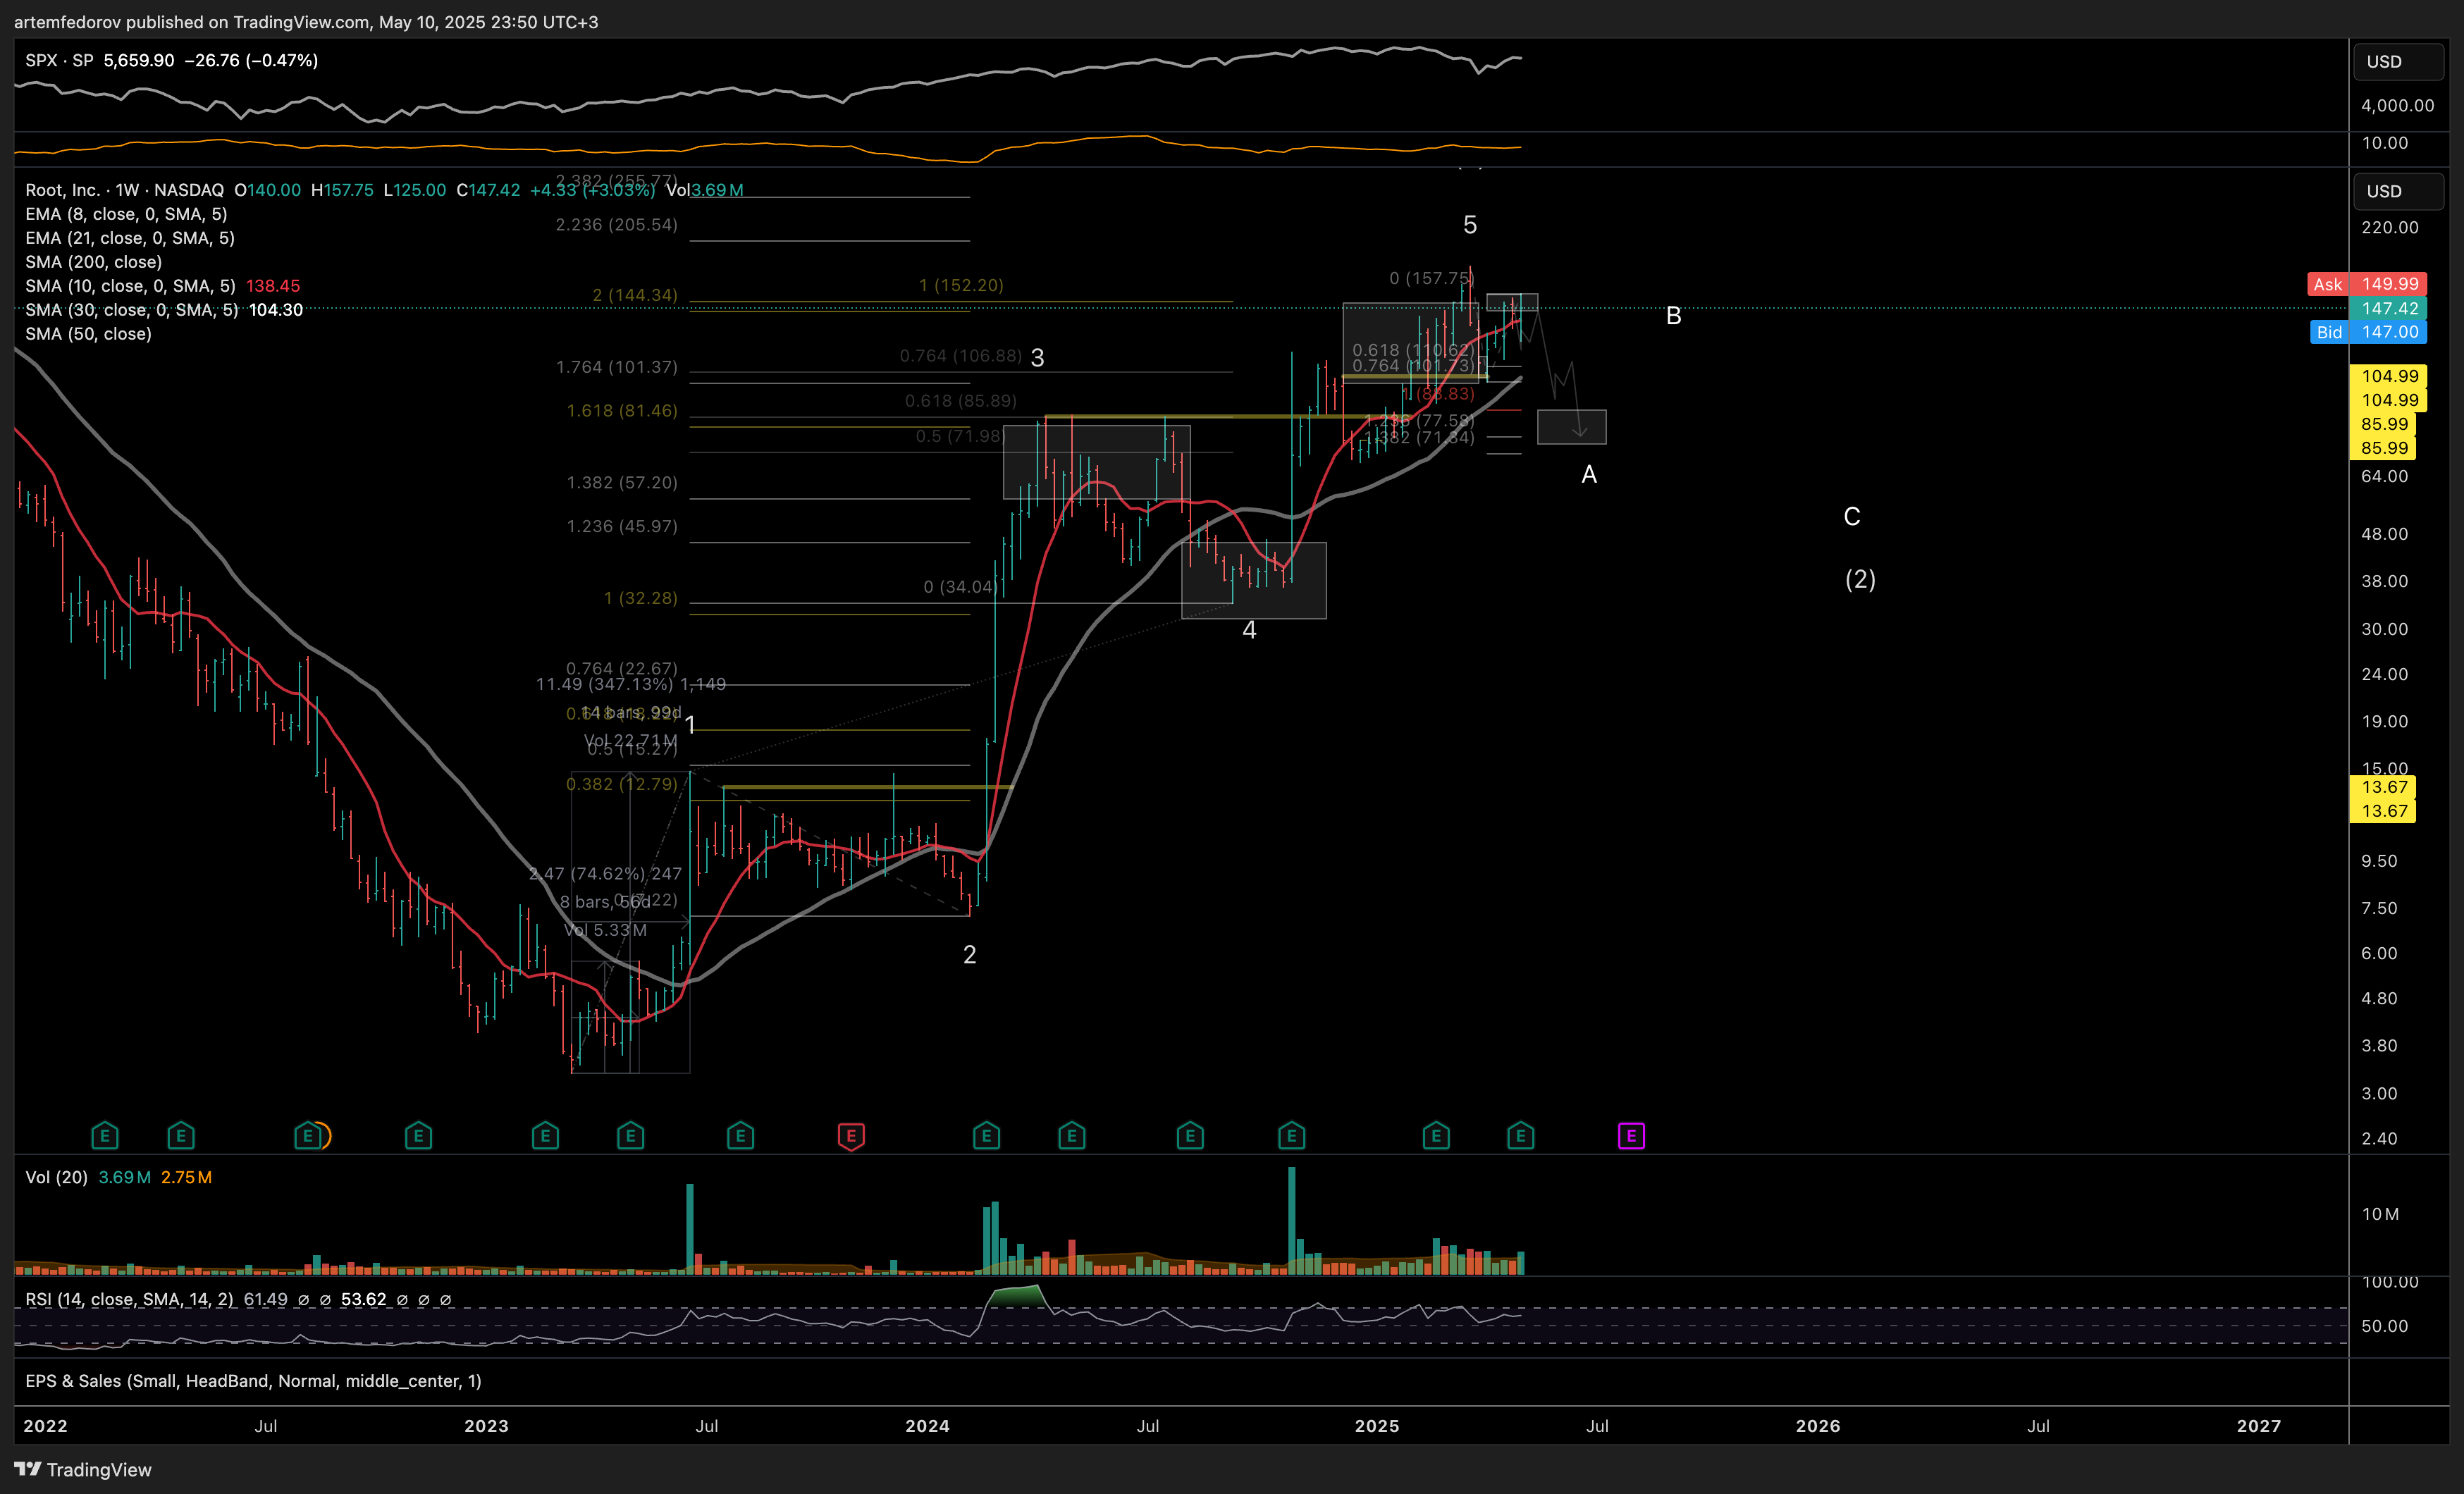Select the RSI (14, close, SMA, 14, 2) legend

(129, 1299)
